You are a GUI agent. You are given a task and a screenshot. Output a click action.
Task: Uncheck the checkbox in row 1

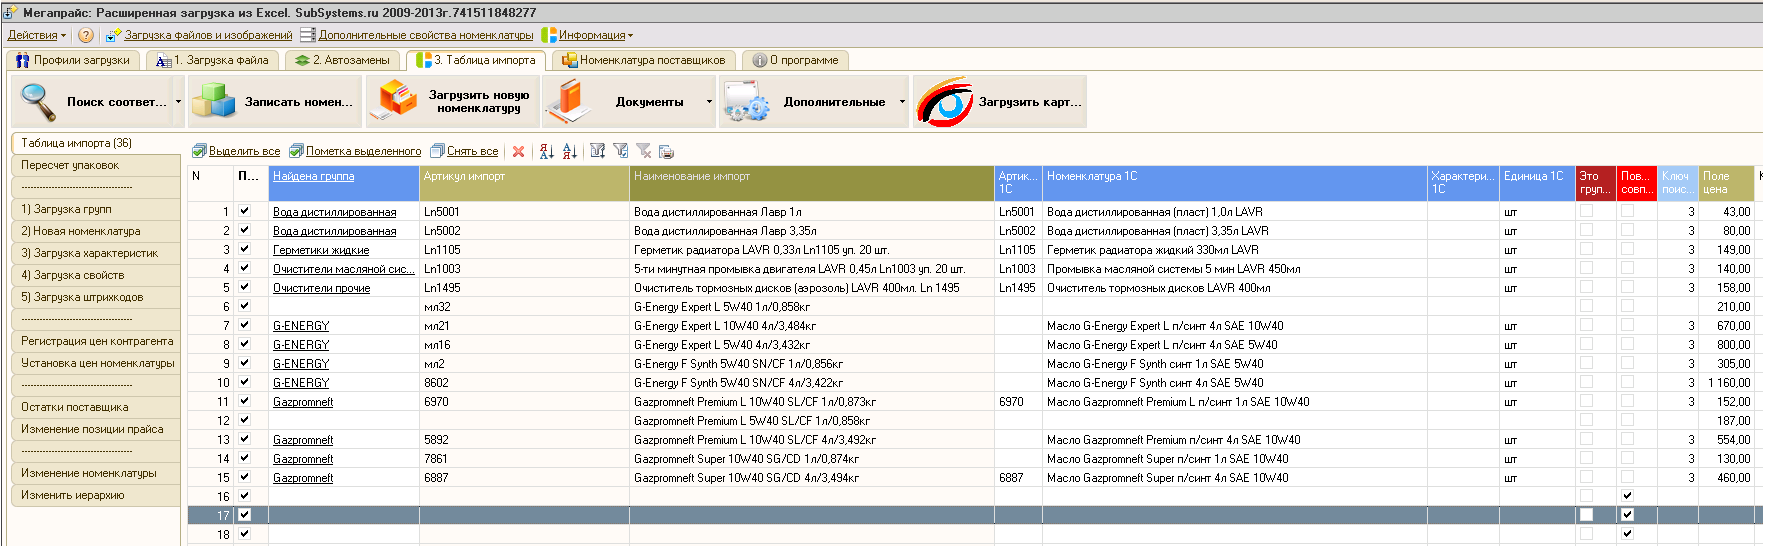pyautogui.click(x=244, y=211)
